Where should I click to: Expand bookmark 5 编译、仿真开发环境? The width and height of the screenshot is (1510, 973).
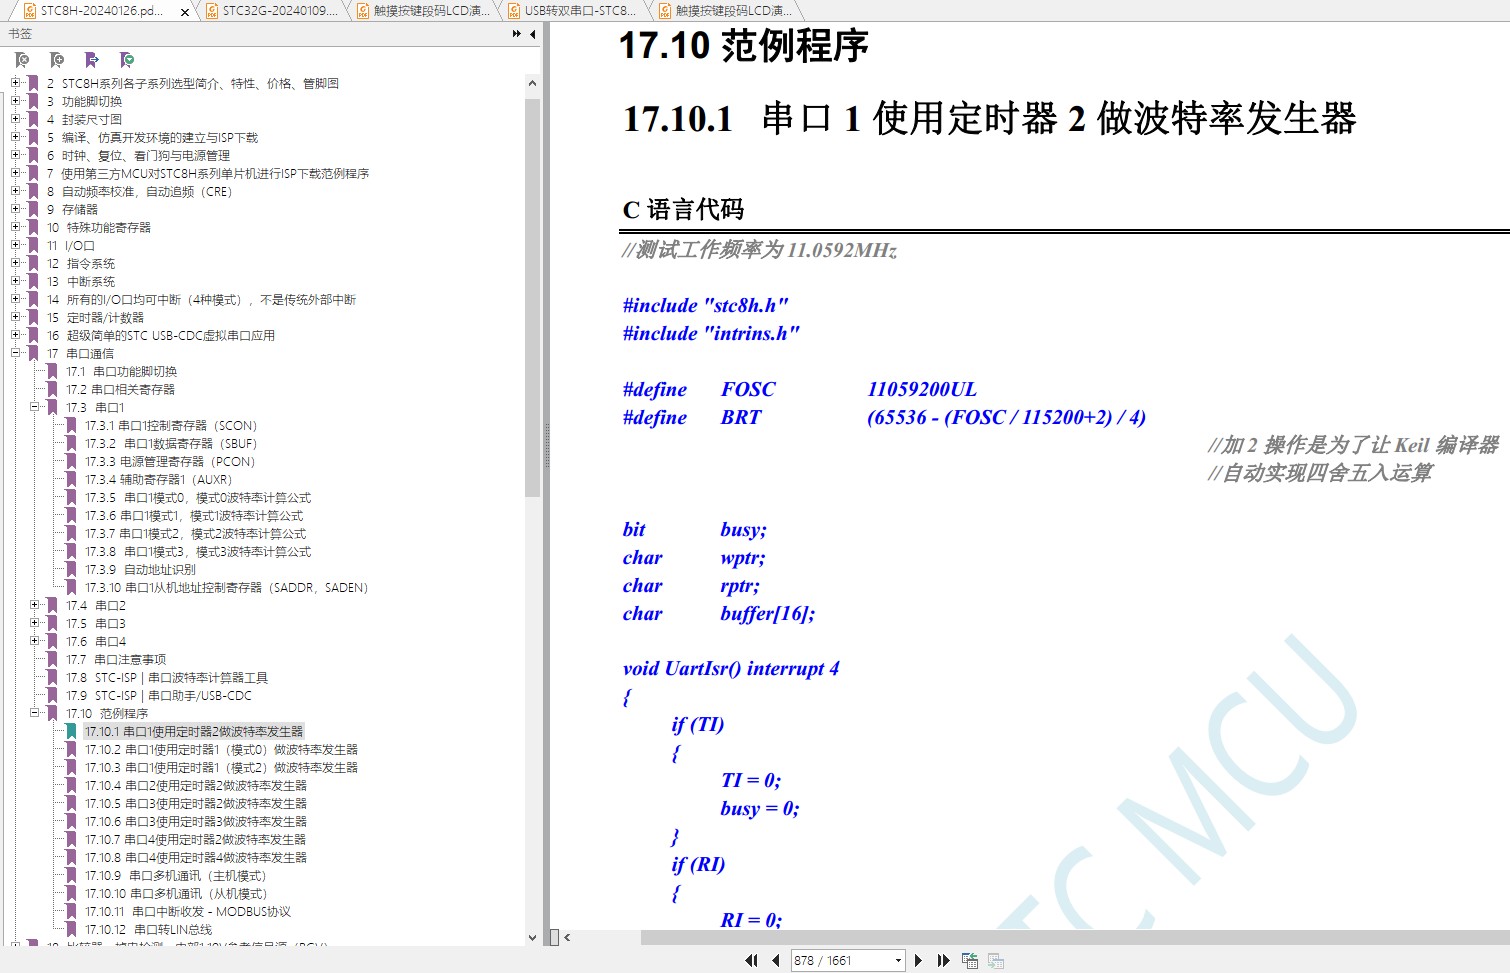coord(15,137)
